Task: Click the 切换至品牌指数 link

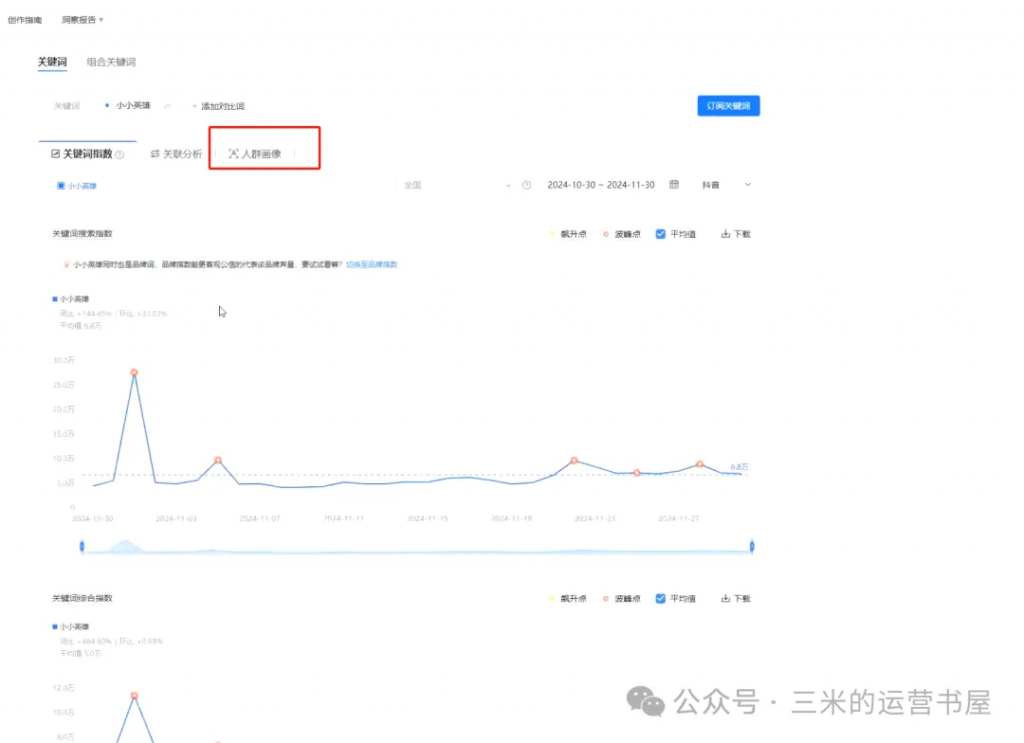Action: pos(371,264)
